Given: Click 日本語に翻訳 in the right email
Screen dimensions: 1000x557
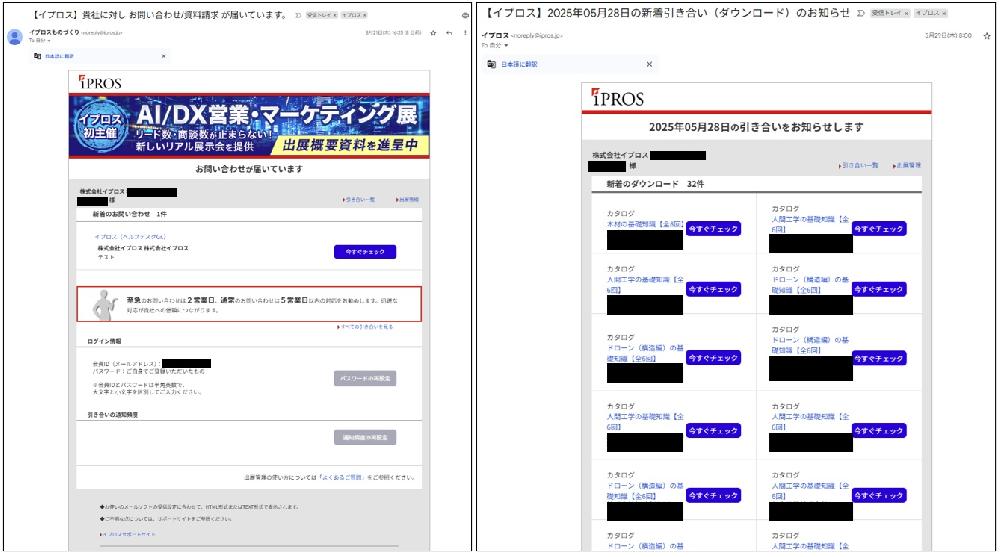Looking at the screenshot, I should 519,64.
